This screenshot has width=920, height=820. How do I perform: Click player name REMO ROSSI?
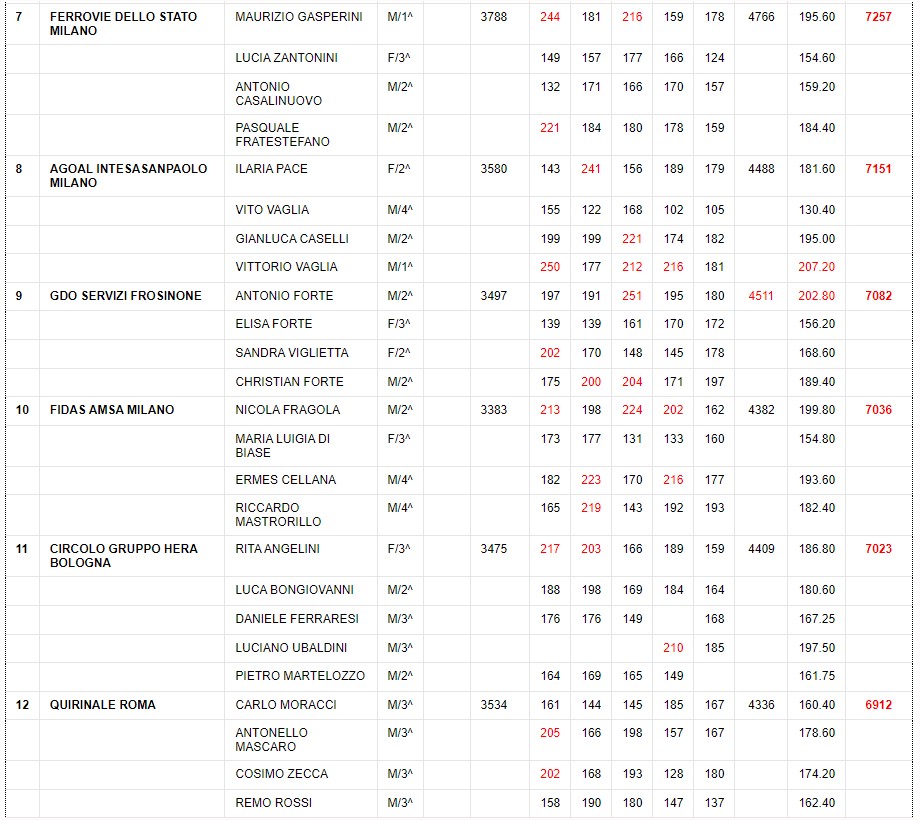pos(273,803)
